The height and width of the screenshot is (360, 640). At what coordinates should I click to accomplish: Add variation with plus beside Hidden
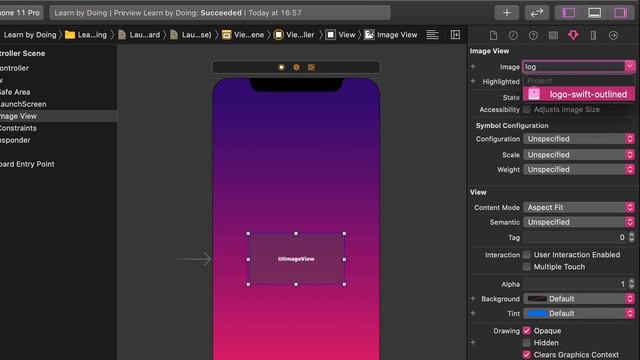point(473,342)
